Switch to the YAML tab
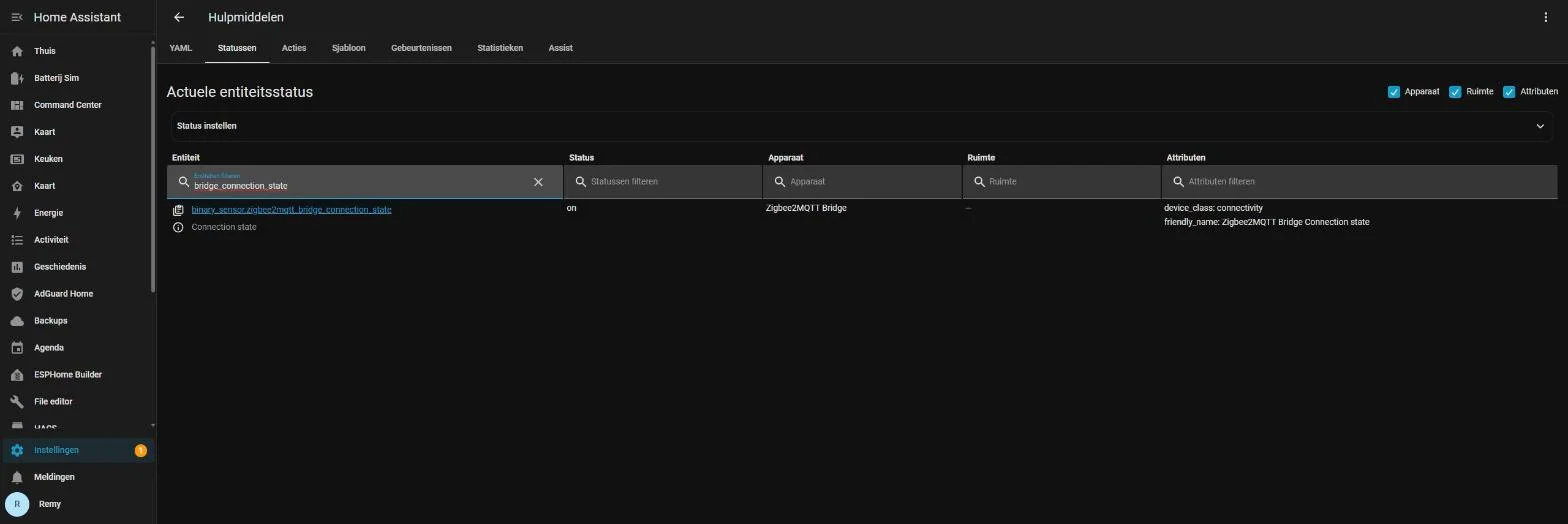The width and height of the screenshot is (1568, 524). (181, 48)
